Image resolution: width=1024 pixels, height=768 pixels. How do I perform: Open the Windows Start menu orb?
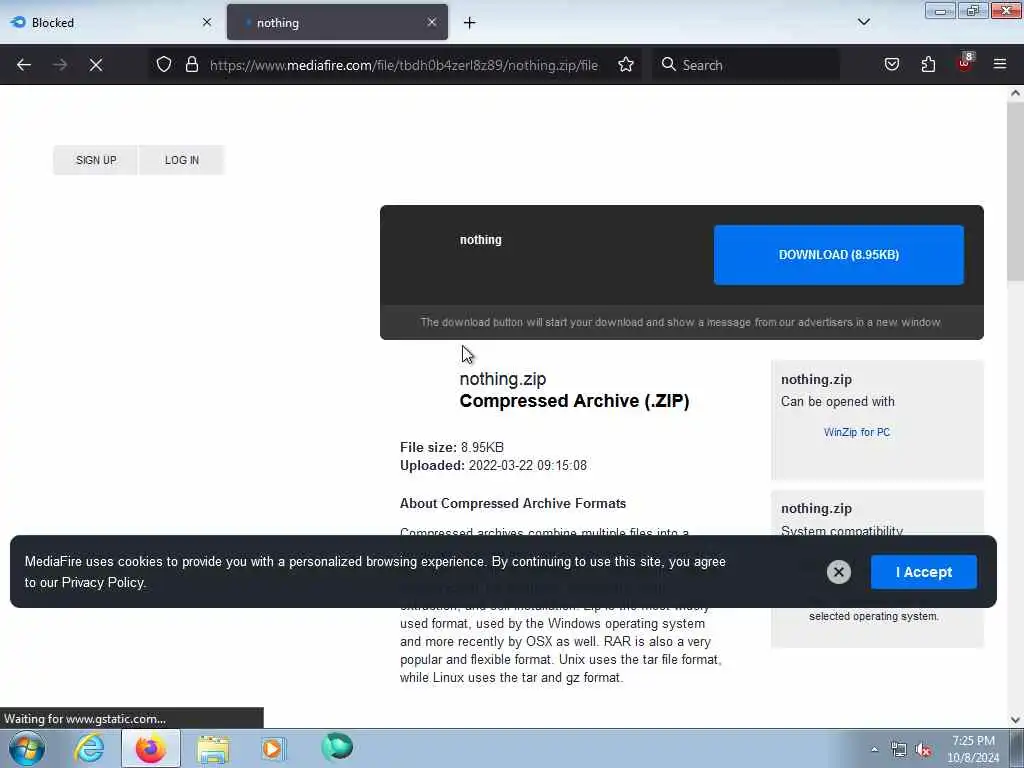[x=27, y=748]
